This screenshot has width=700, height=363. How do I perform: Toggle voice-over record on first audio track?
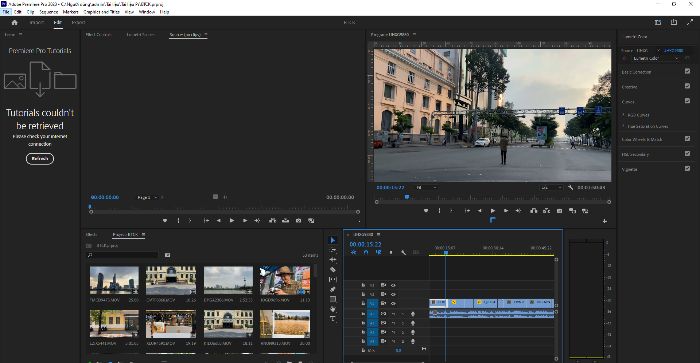pos(412,314)
